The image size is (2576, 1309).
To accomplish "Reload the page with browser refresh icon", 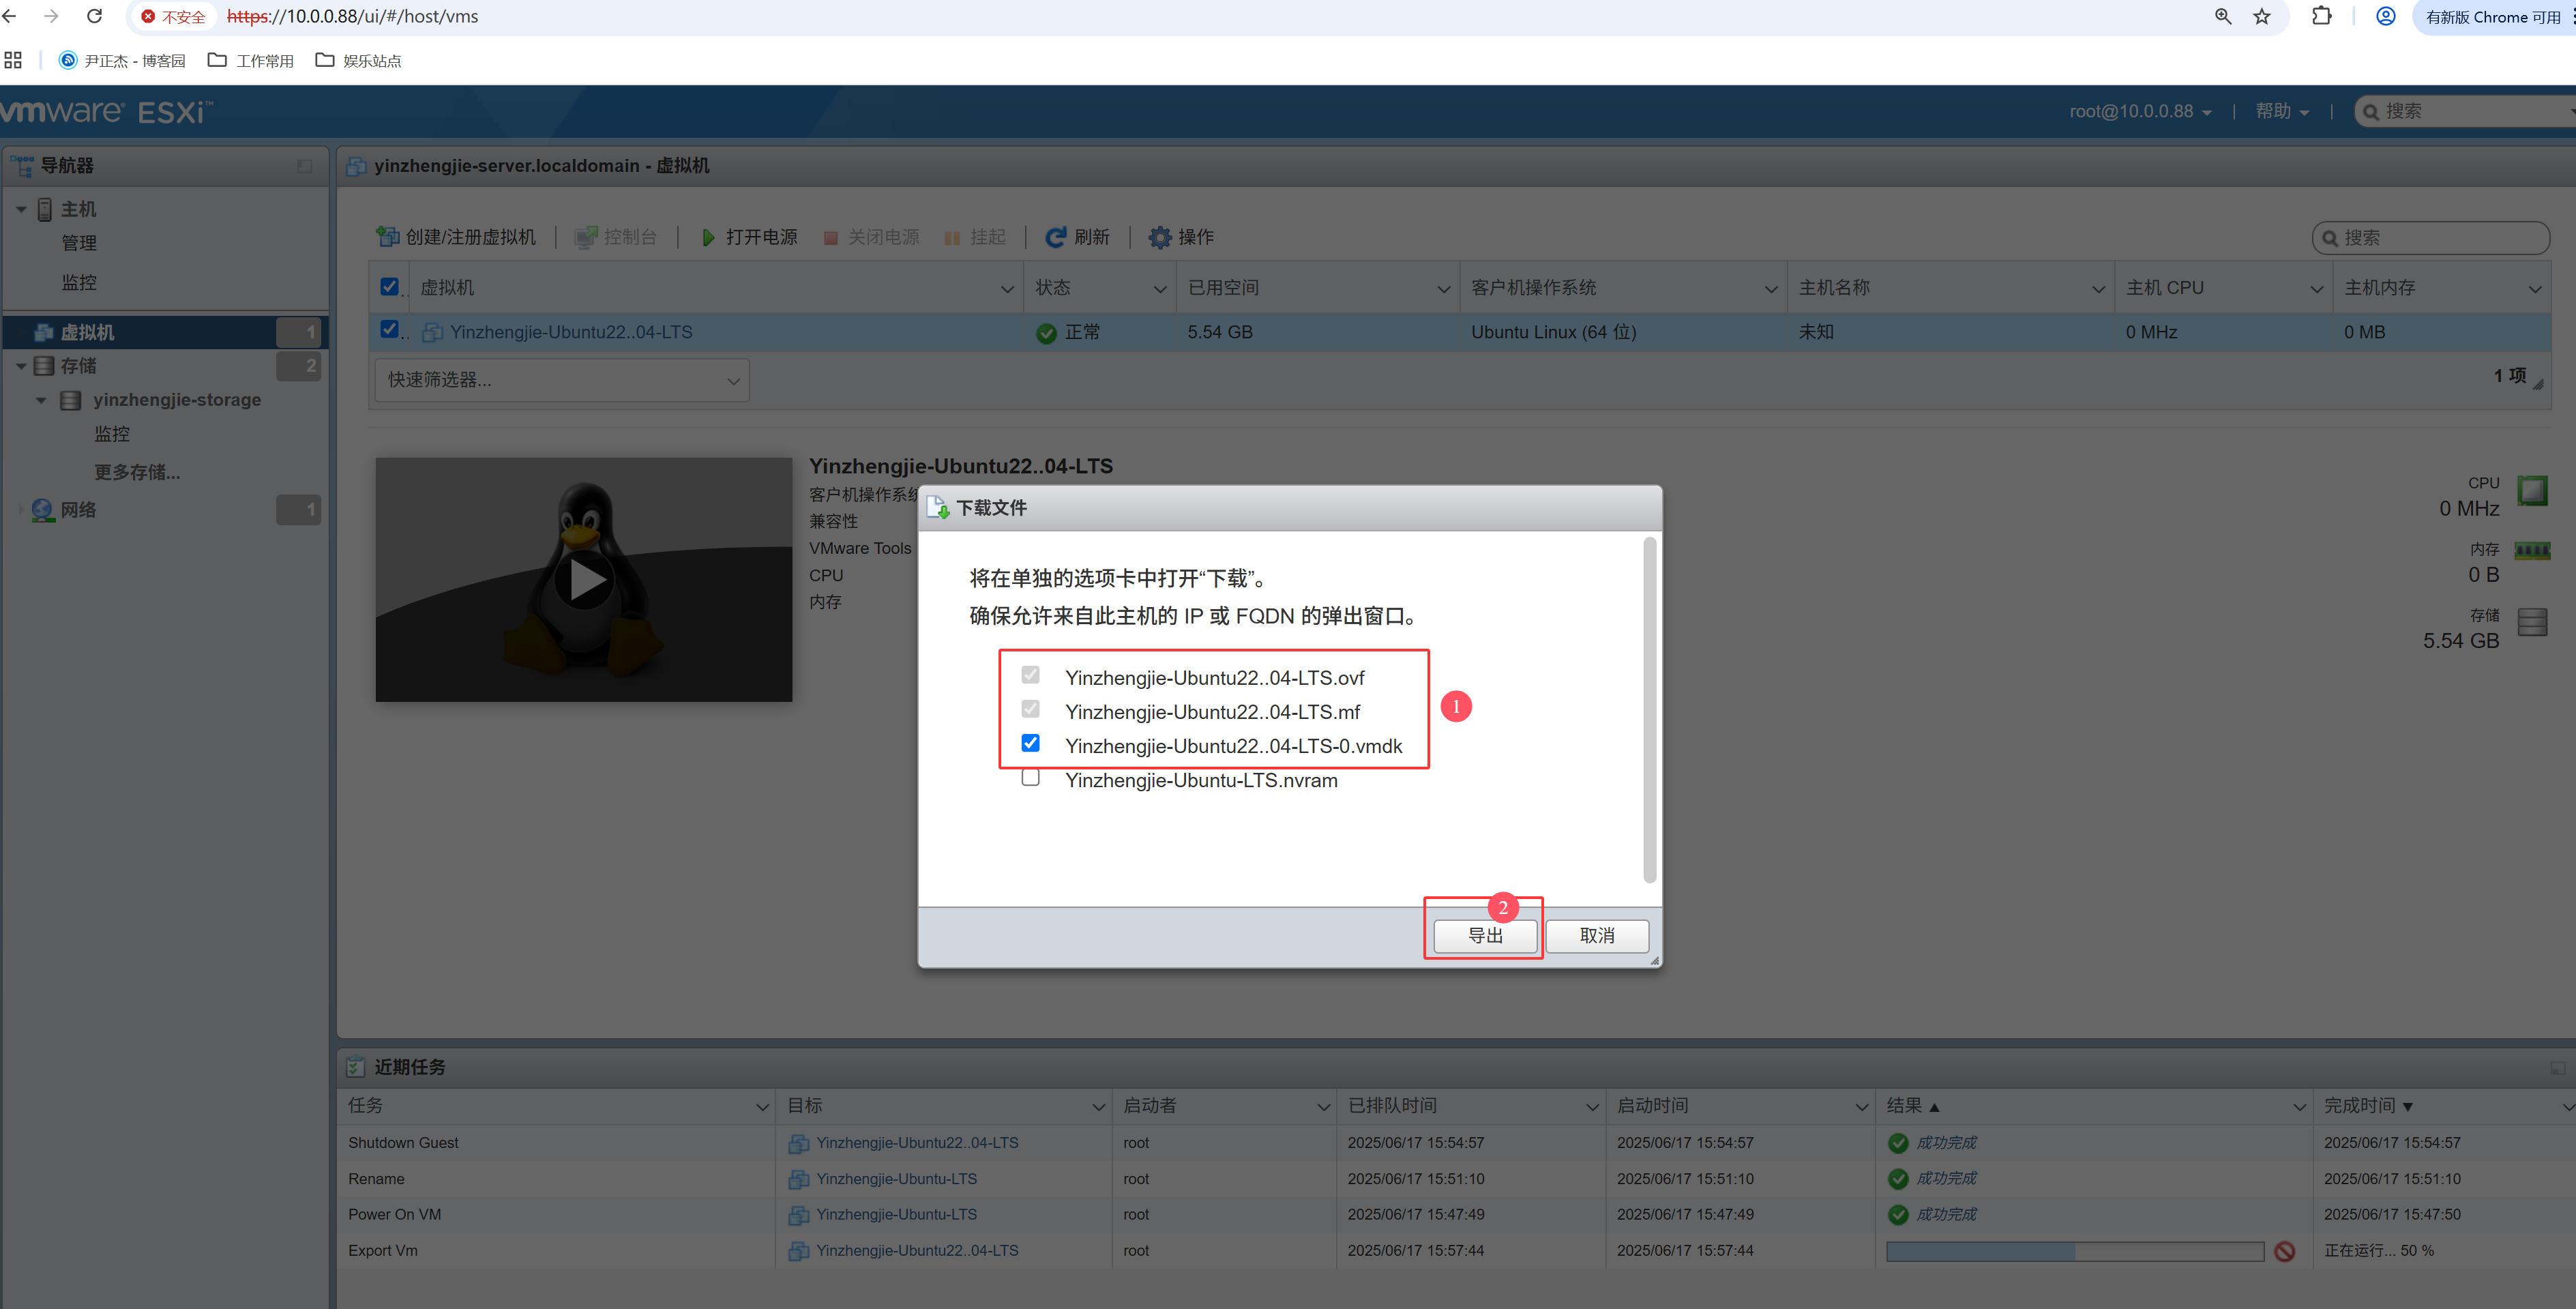I will coord(95,17).
